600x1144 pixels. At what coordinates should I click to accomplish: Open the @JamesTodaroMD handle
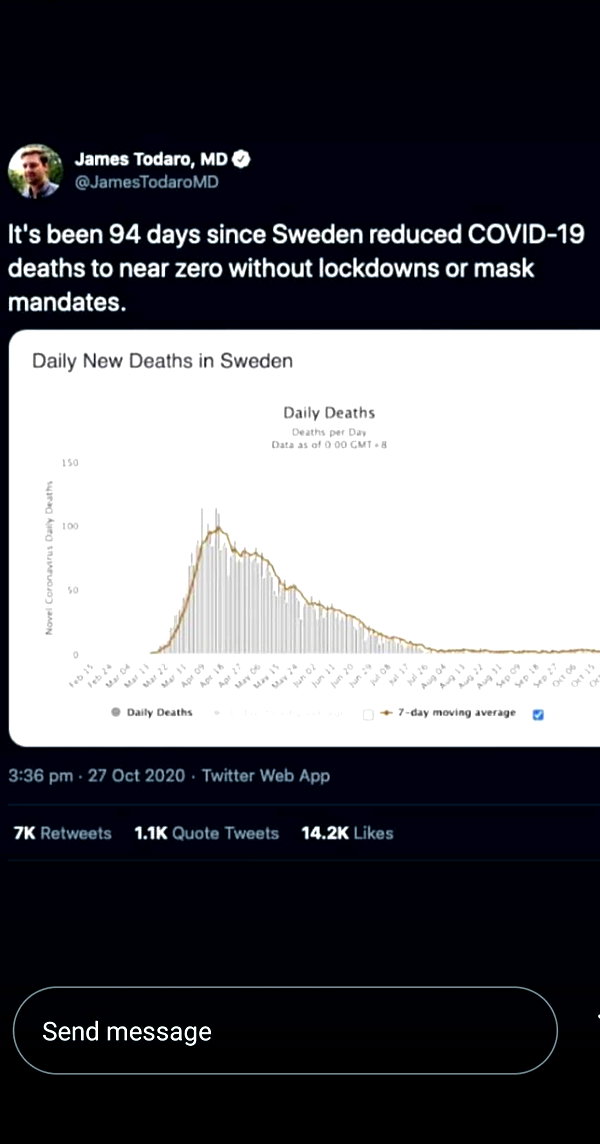[147, 182]
